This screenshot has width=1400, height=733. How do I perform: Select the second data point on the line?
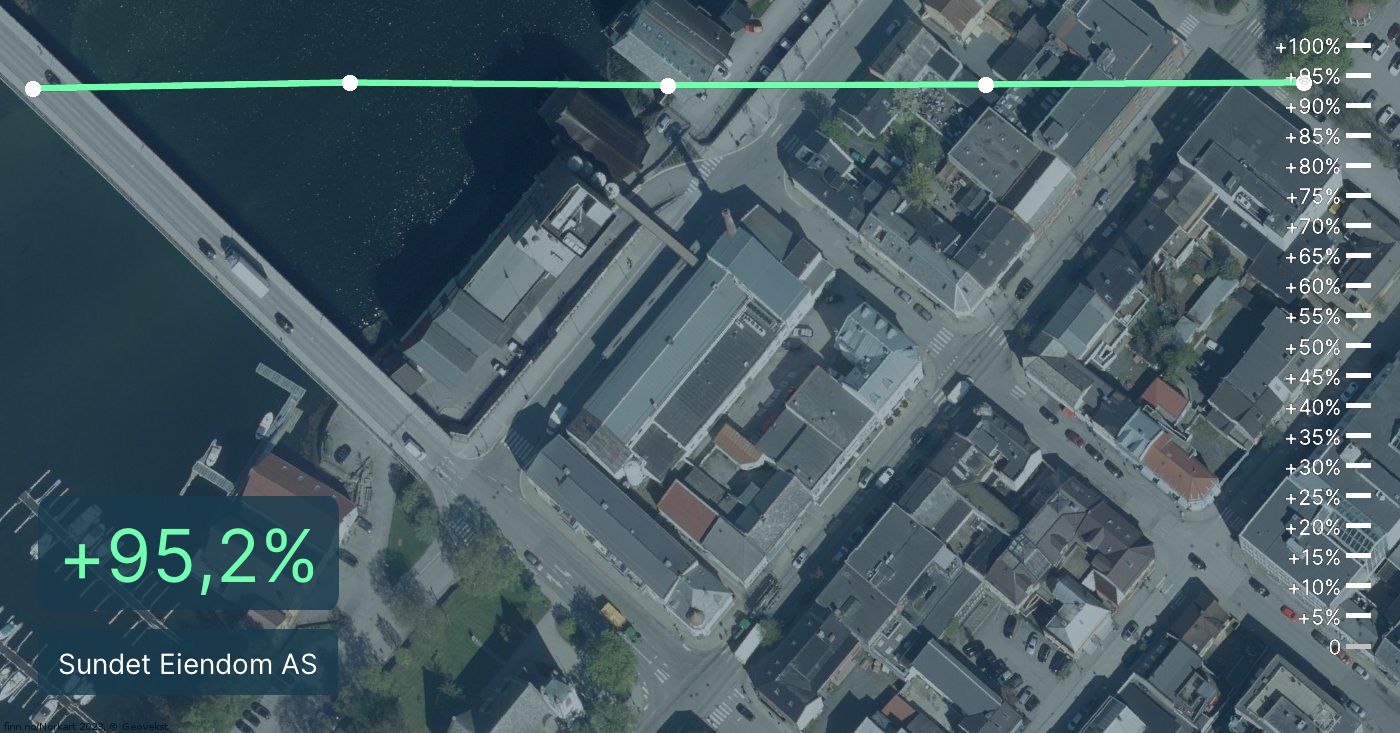click(350, 83)
